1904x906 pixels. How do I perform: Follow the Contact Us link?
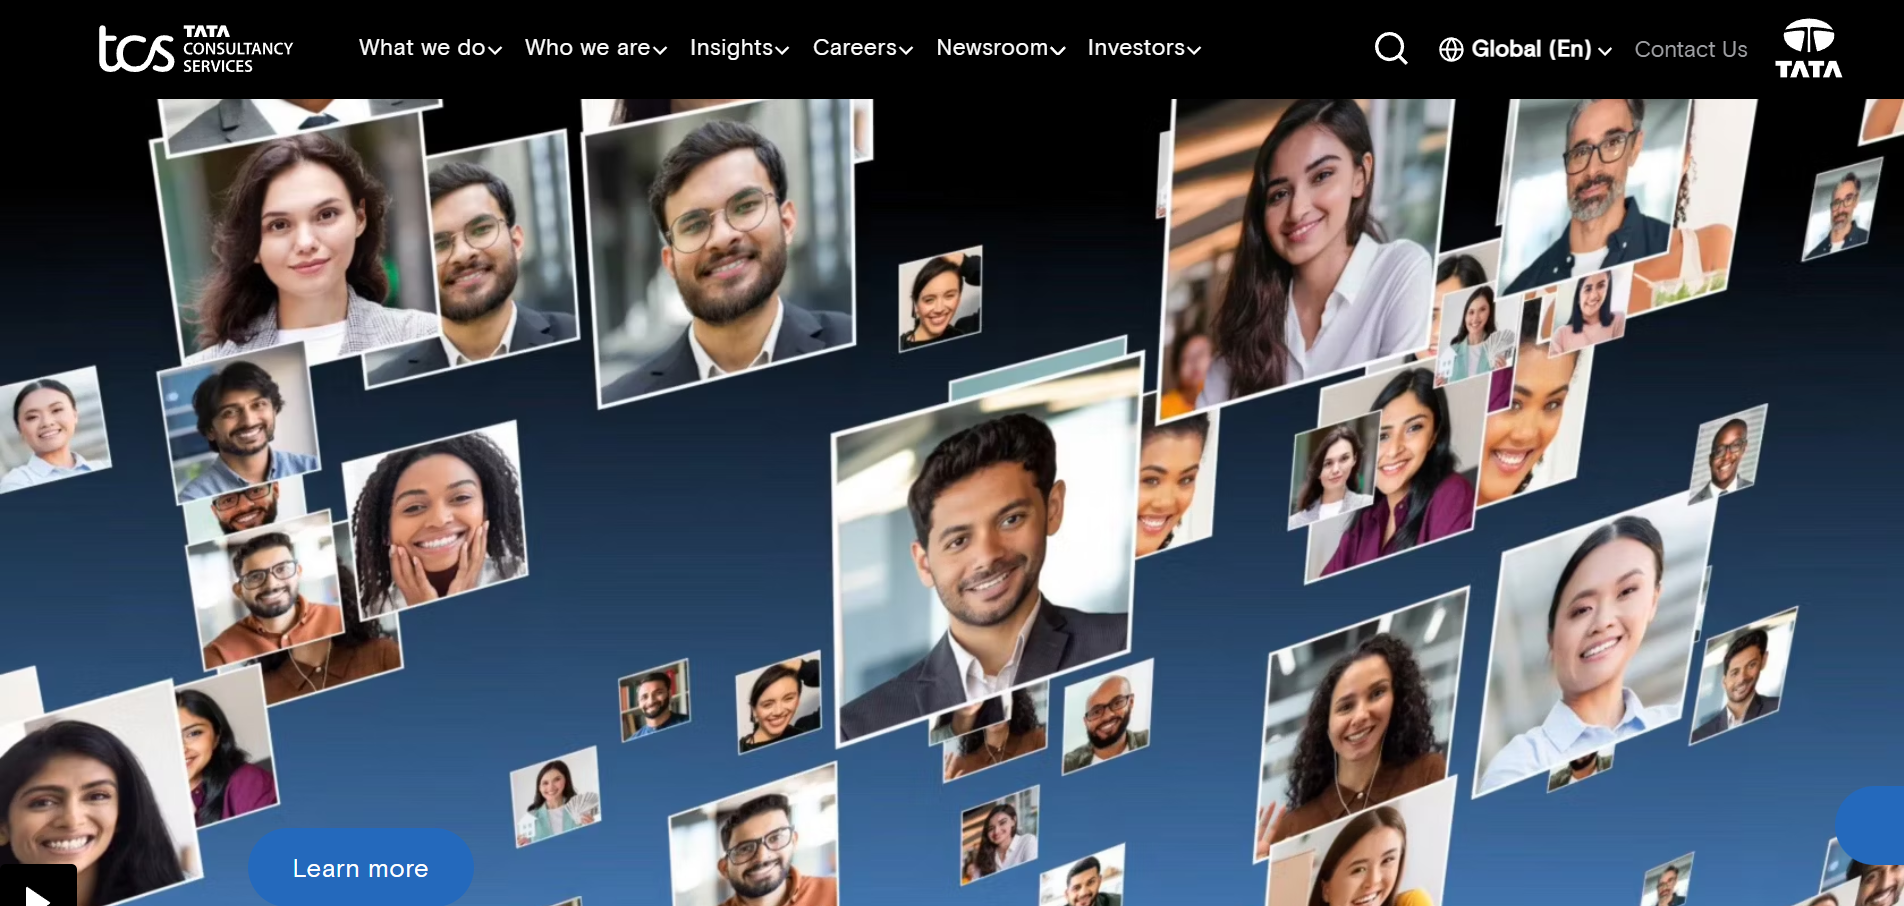pyautogui.click(x=1691, y=49)
